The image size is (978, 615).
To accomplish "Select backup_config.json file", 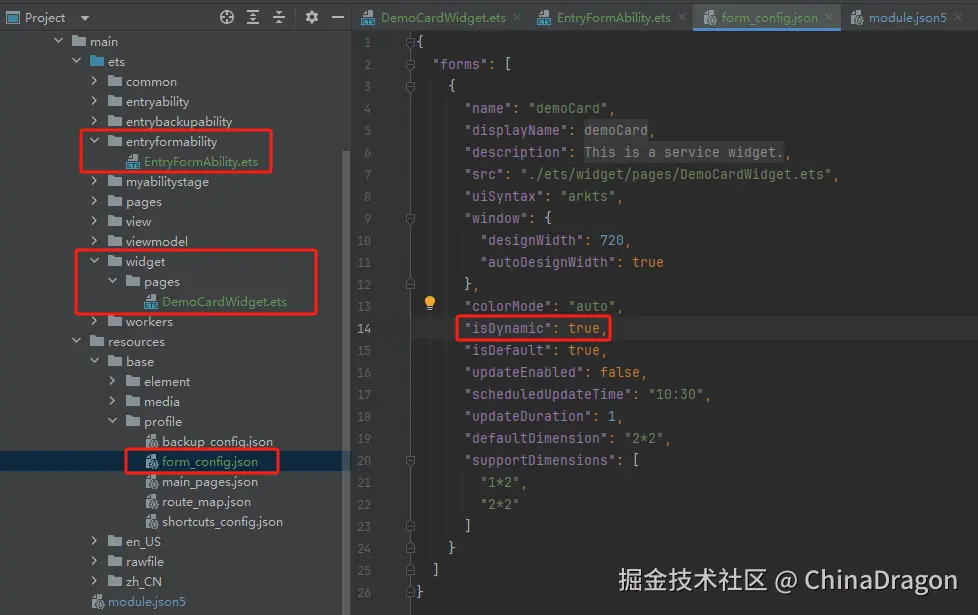I will click(217, 441).
